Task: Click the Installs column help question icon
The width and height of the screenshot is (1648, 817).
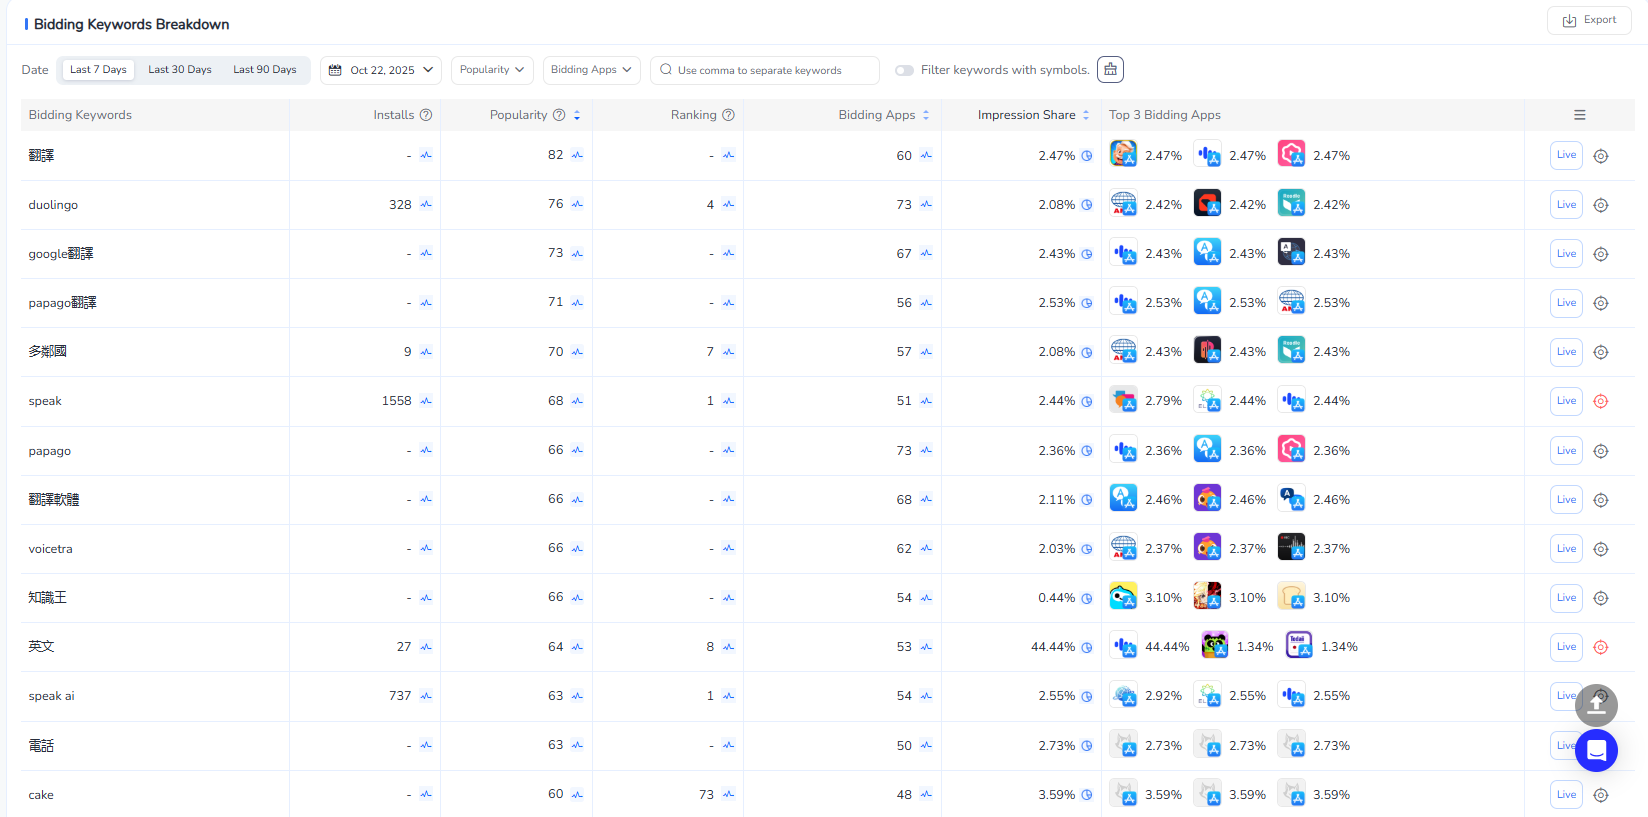Action: coord(426,115)
